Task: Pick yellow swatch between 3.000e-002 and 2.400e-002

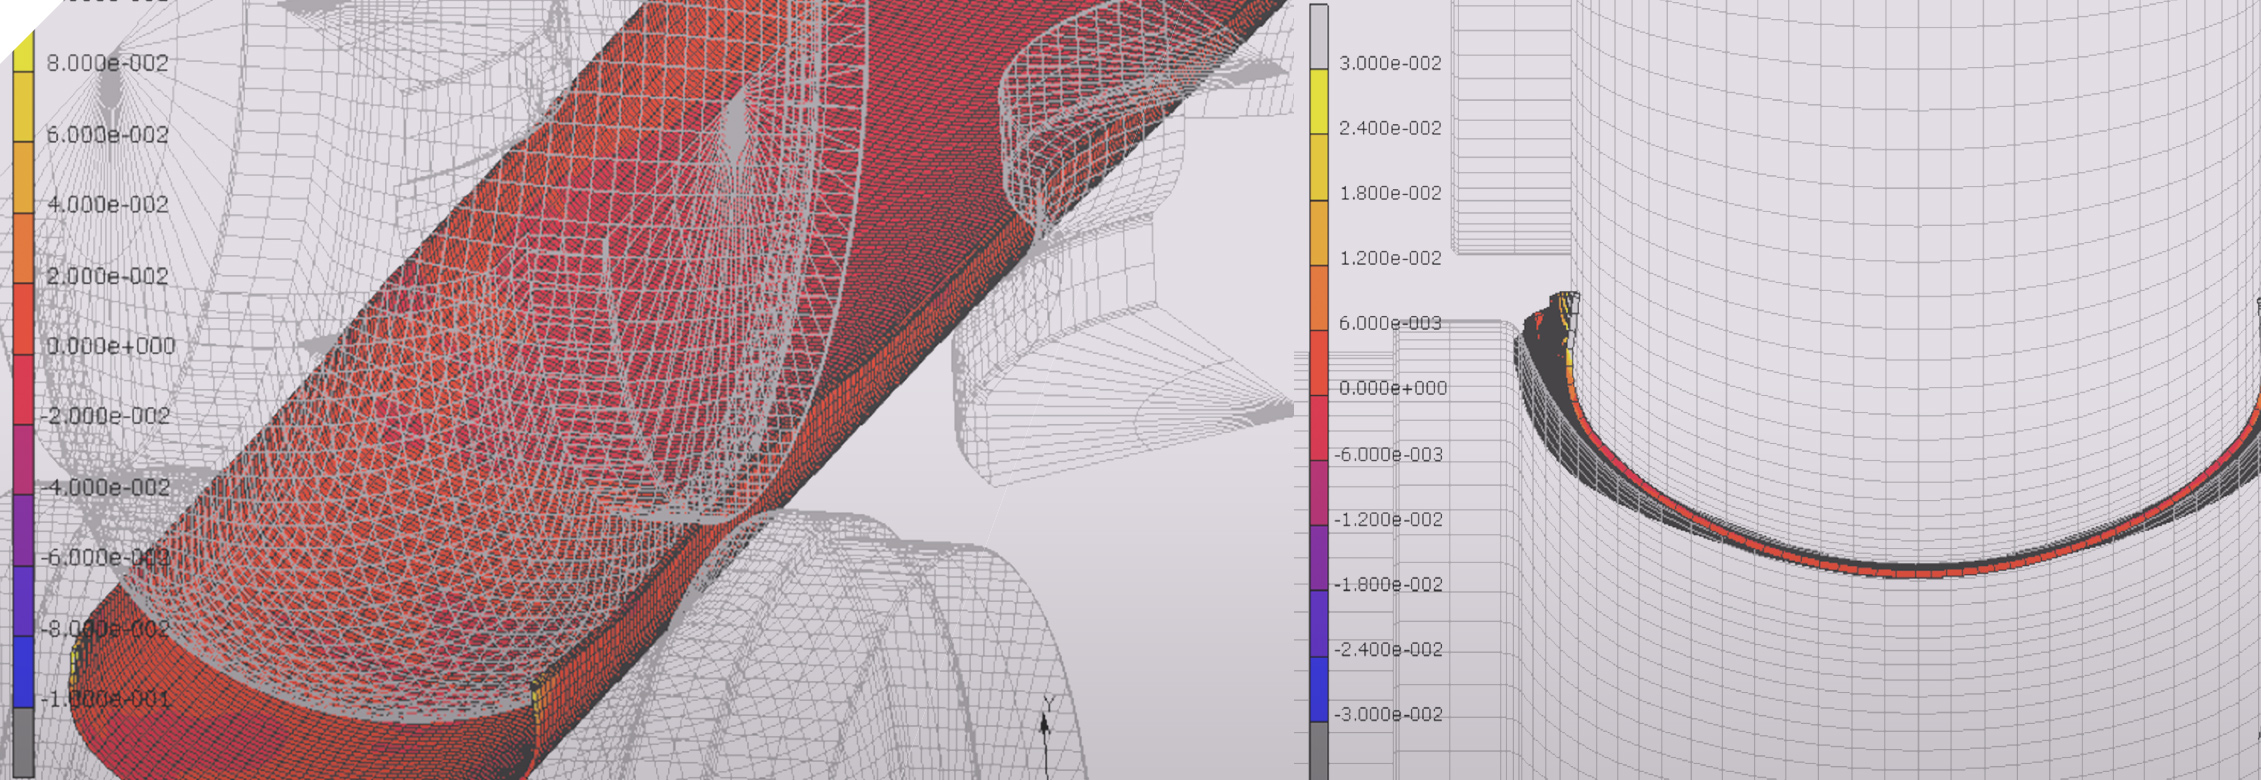Action: (1319, 100)
